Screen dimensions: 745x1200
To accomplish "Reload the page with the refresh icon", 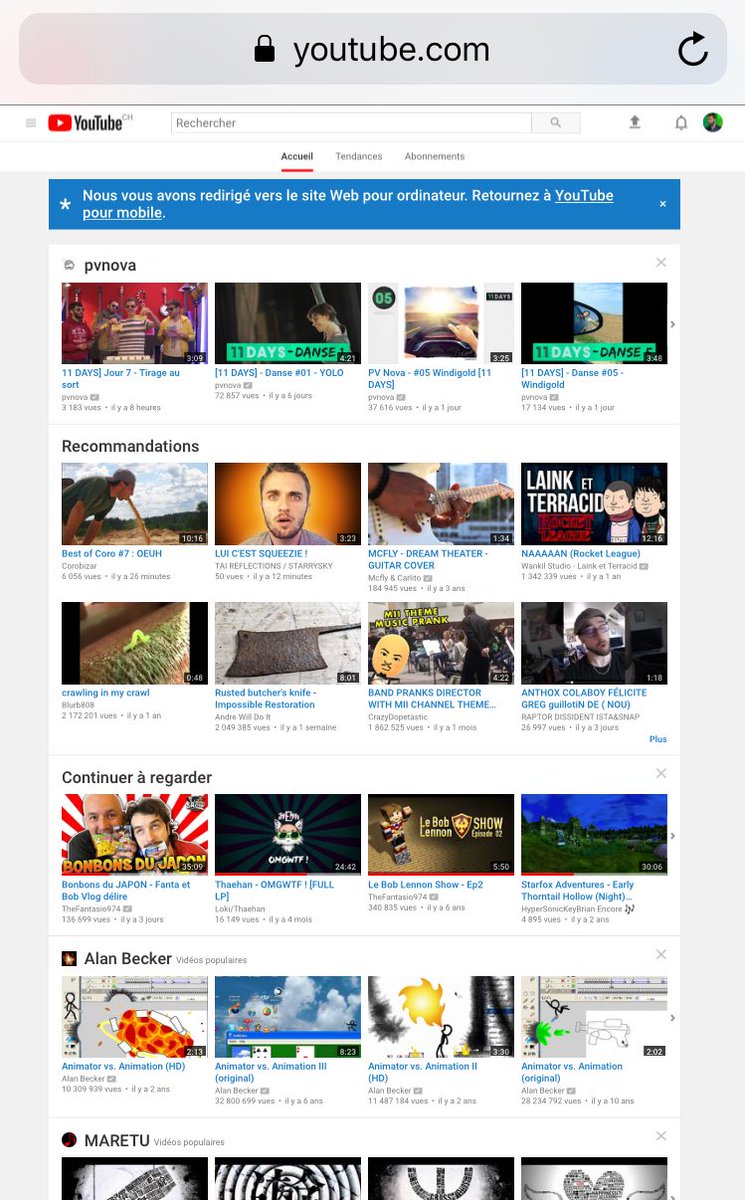I will (692, 49).
